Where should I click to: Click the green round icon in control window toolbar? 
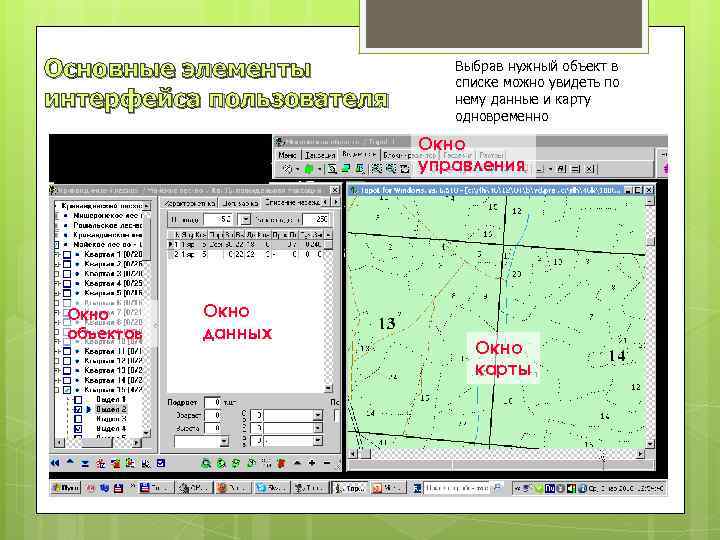(x=309, y=169)
